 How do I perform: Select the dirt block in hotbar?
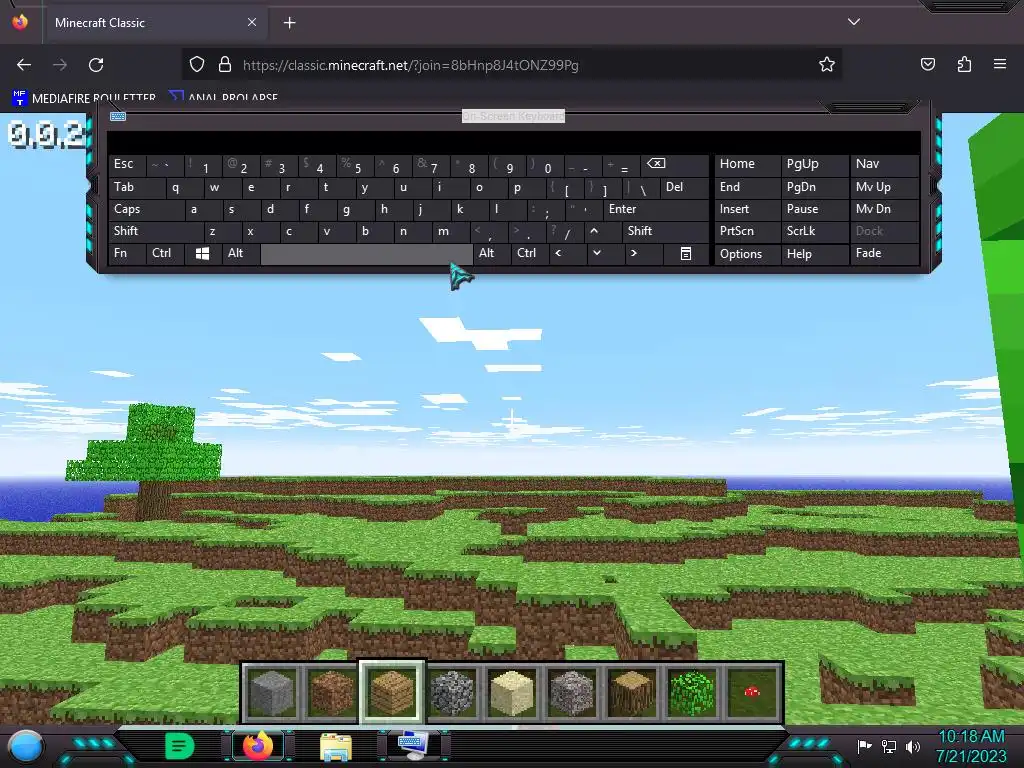pos(332,692)
